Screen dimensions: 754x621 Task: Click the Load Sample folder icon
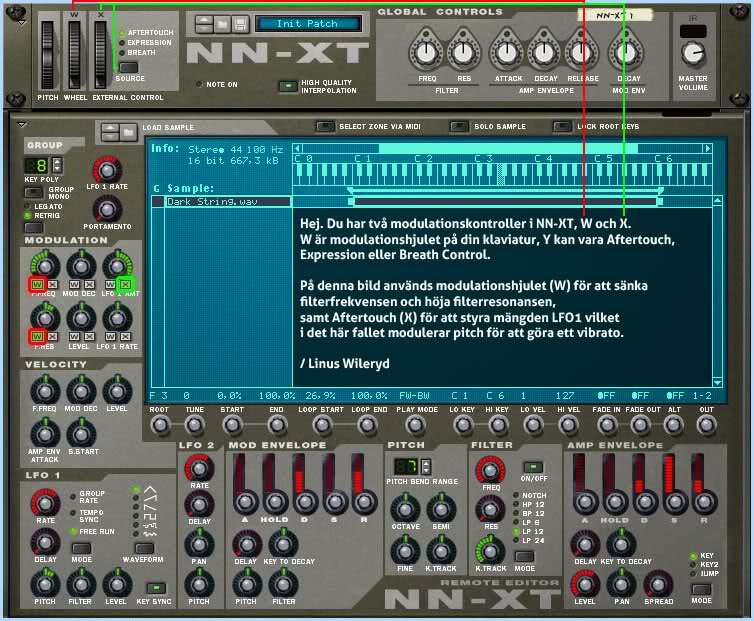click(128, 131)
